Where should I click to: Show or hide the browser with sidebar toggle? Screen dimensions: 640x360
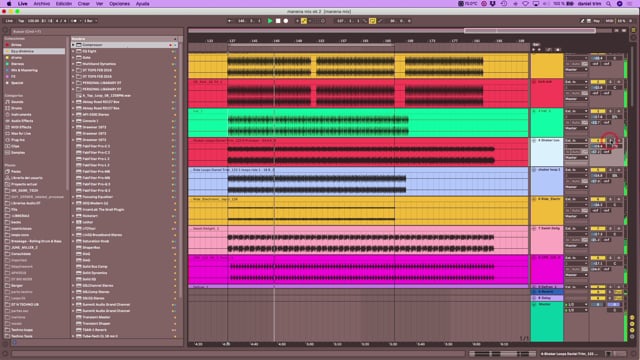(x=6, y=31)
